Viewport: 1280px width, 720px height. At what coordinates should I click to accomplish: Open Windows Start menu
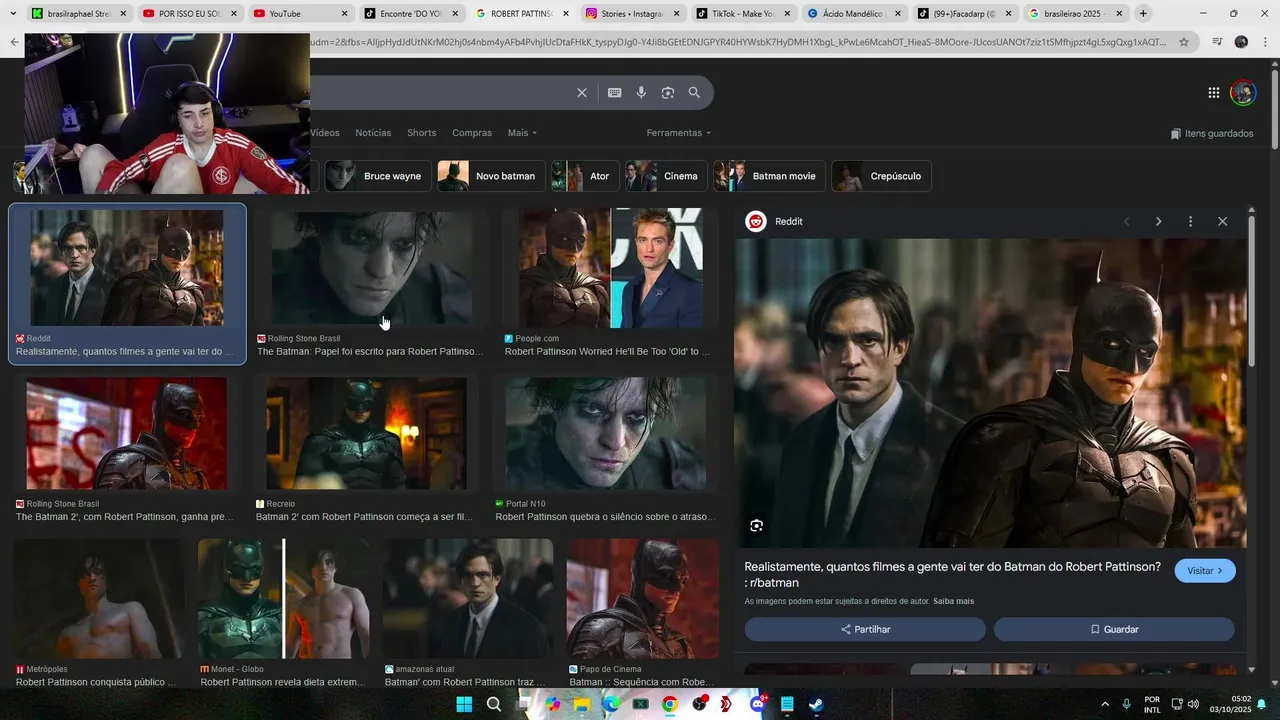(464, 704)
